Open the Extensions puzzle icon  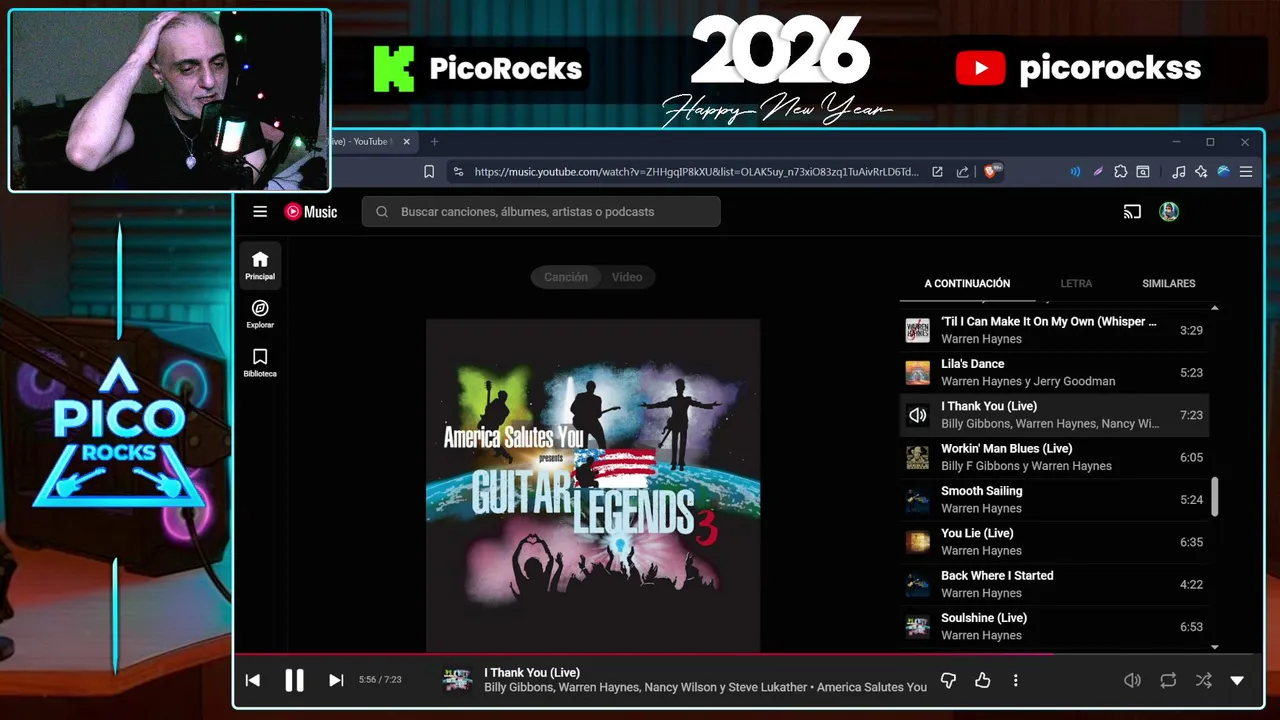pyautogui.click(x=1121, y=172)
